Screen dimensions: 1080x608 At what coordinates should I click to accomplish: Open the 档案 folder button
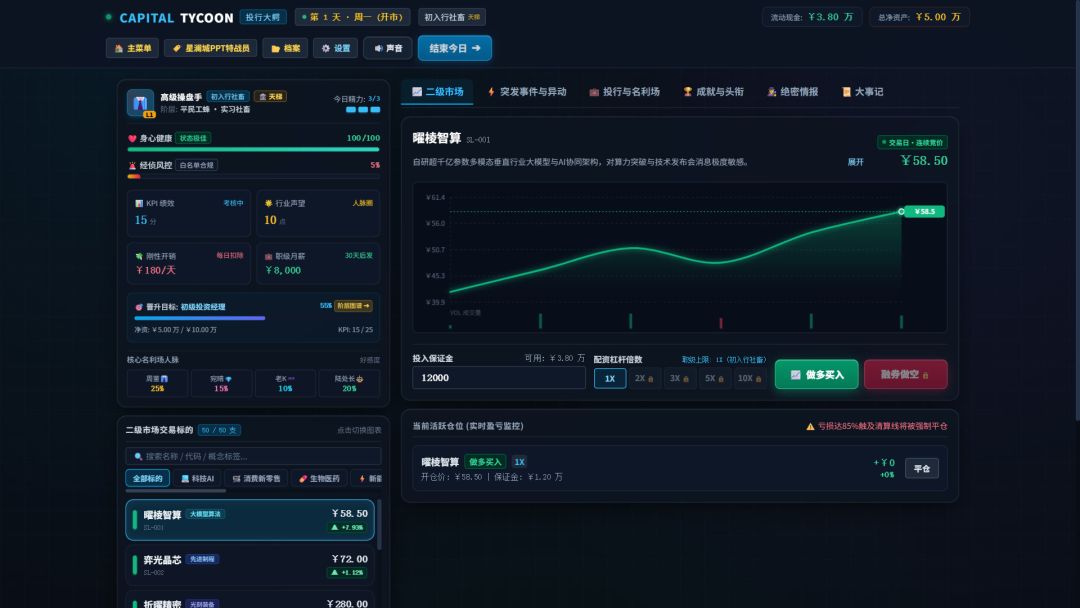(285, 48)
